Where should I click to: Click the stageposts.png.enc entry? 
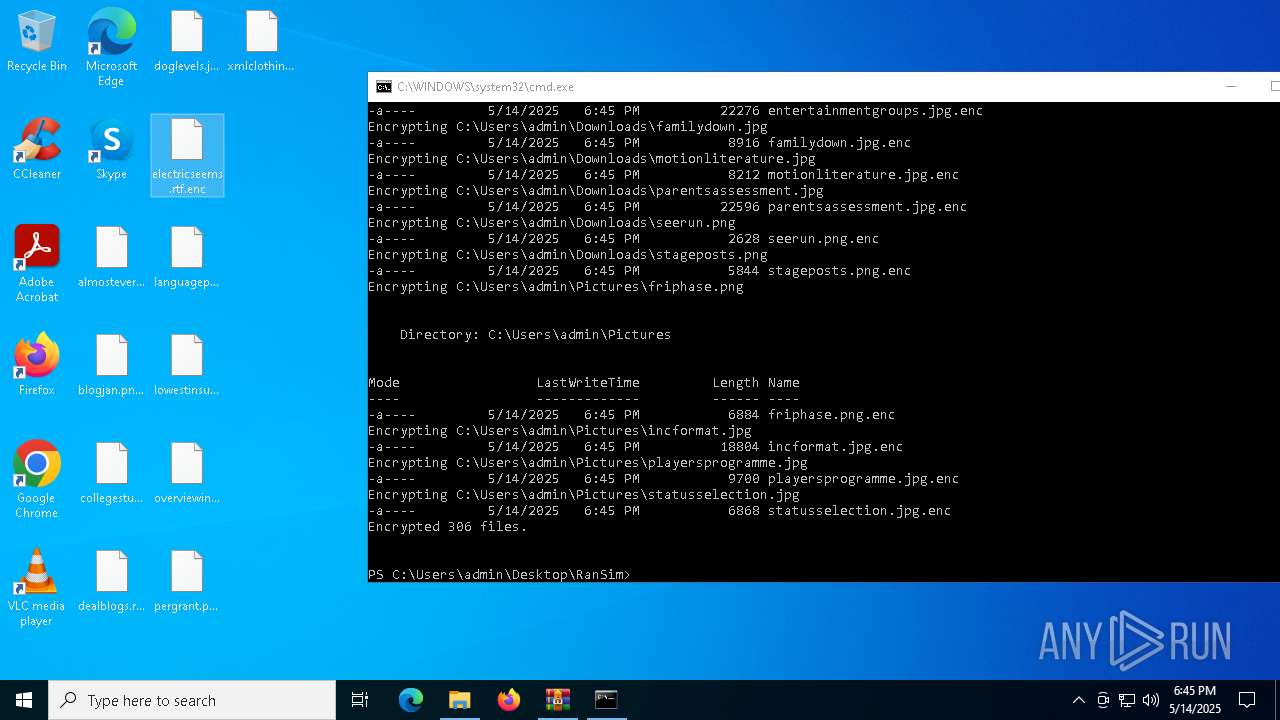(x=839, y=271)
